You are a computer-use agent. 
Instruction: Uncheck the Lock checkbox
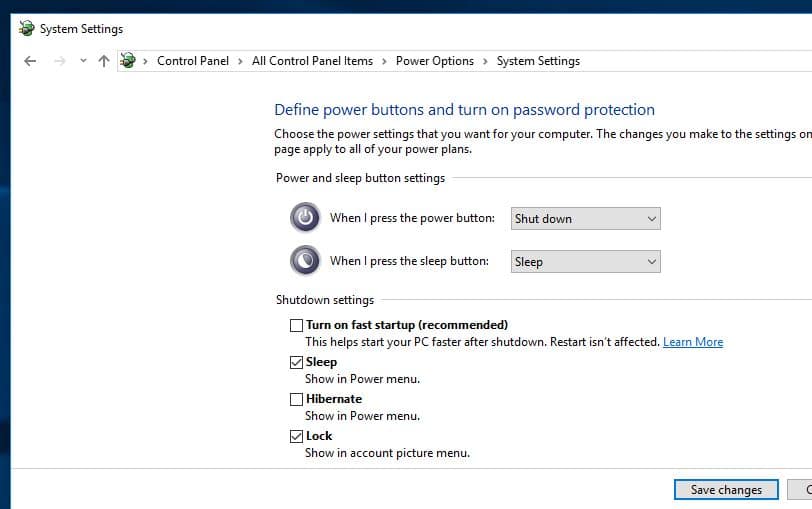point(296,436)
